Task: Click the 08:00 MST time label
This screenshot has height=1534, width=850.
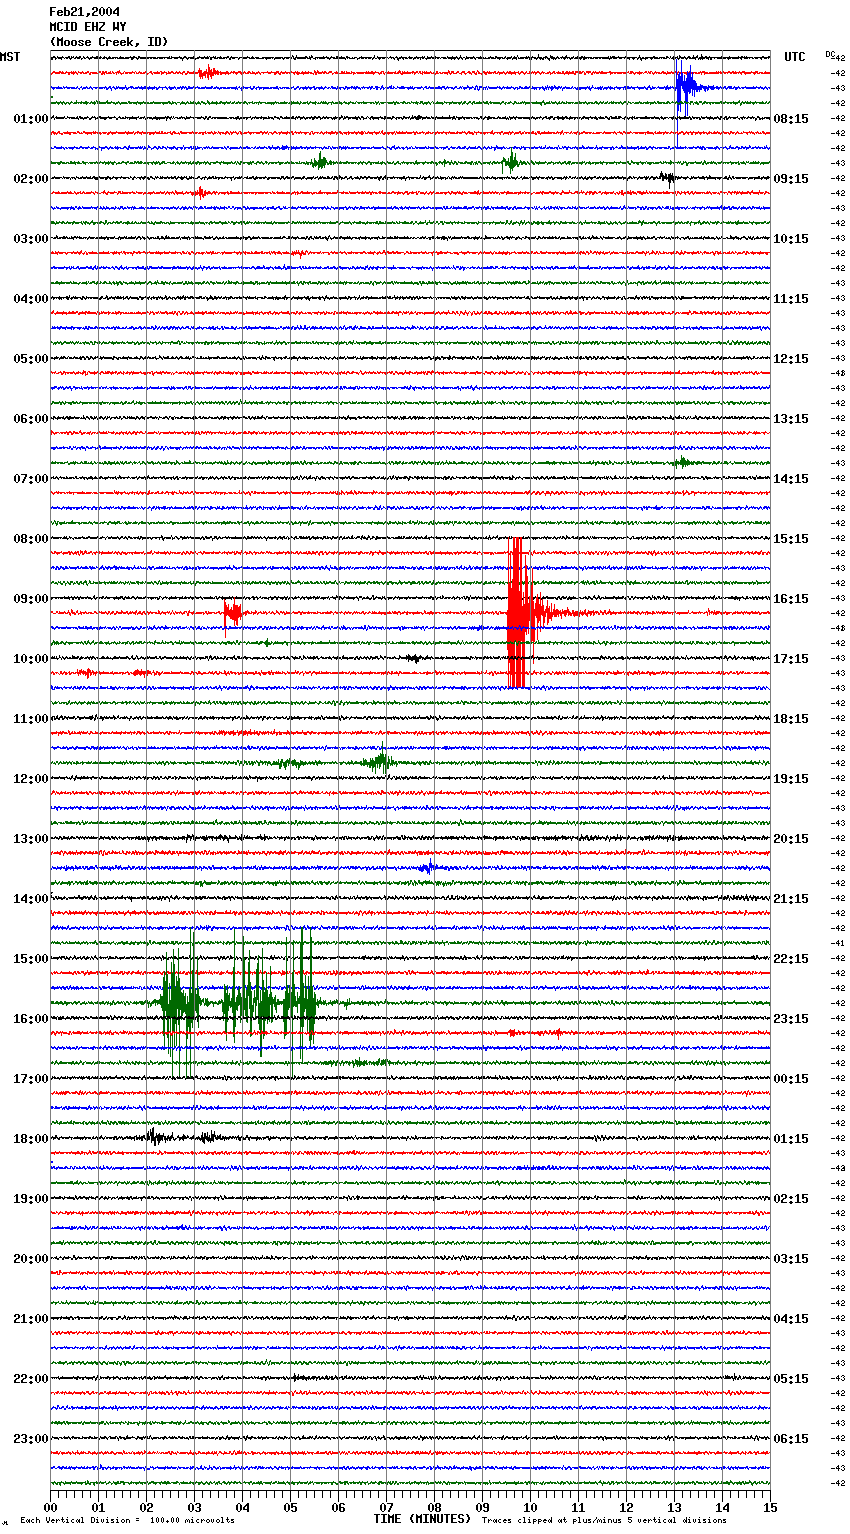Action: point(30,539)
